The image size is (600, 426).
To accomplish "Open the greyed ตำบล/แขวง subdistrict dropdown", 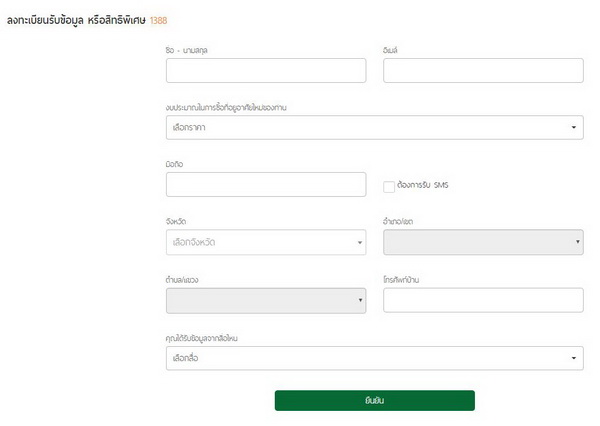I will [x=266, y=300].
